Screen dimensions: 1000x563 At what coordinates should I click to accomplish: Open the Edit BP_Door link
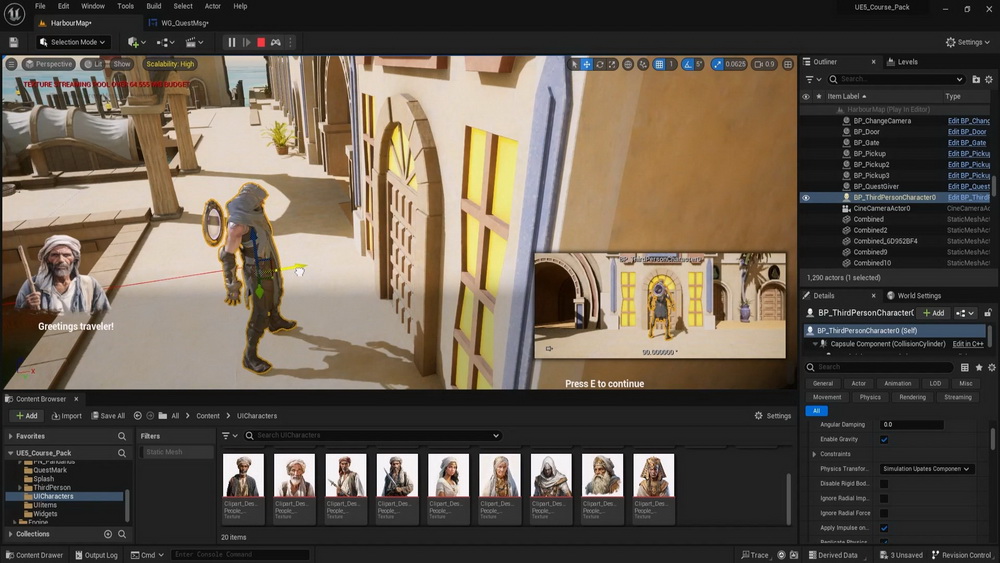(967, 132)
